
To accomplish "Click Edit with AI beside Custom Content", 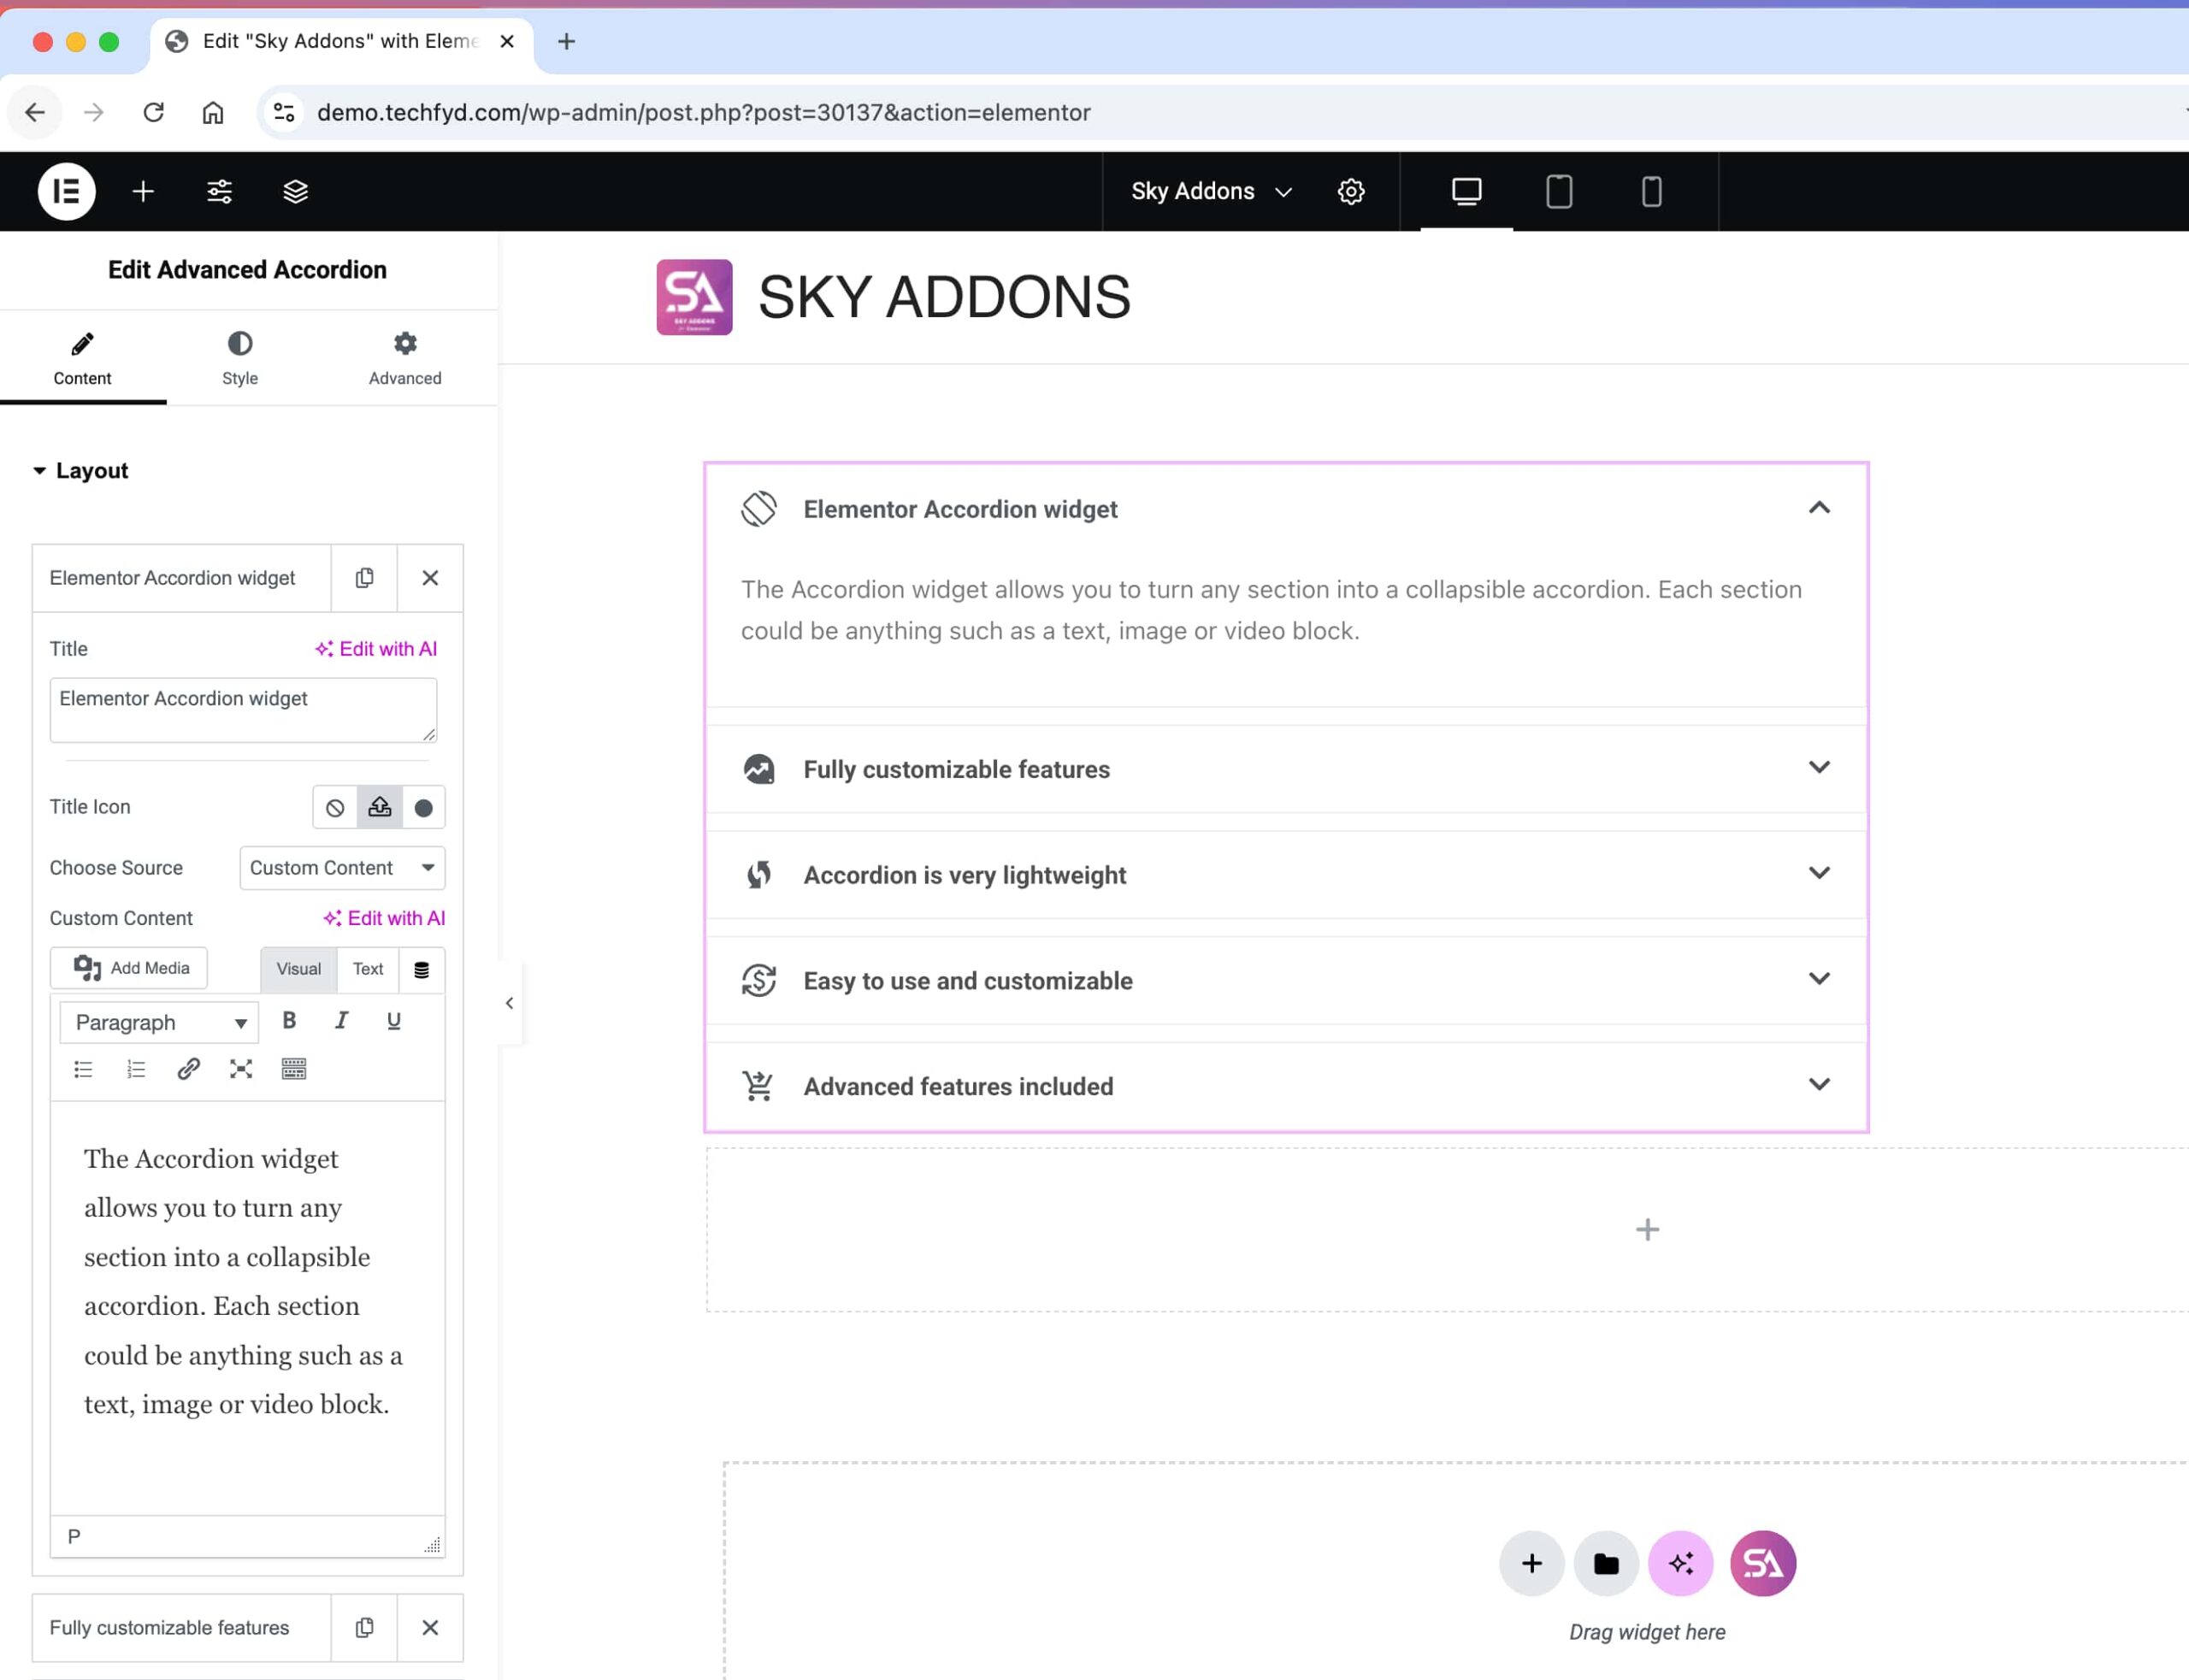I will click(x=384, y=918).
